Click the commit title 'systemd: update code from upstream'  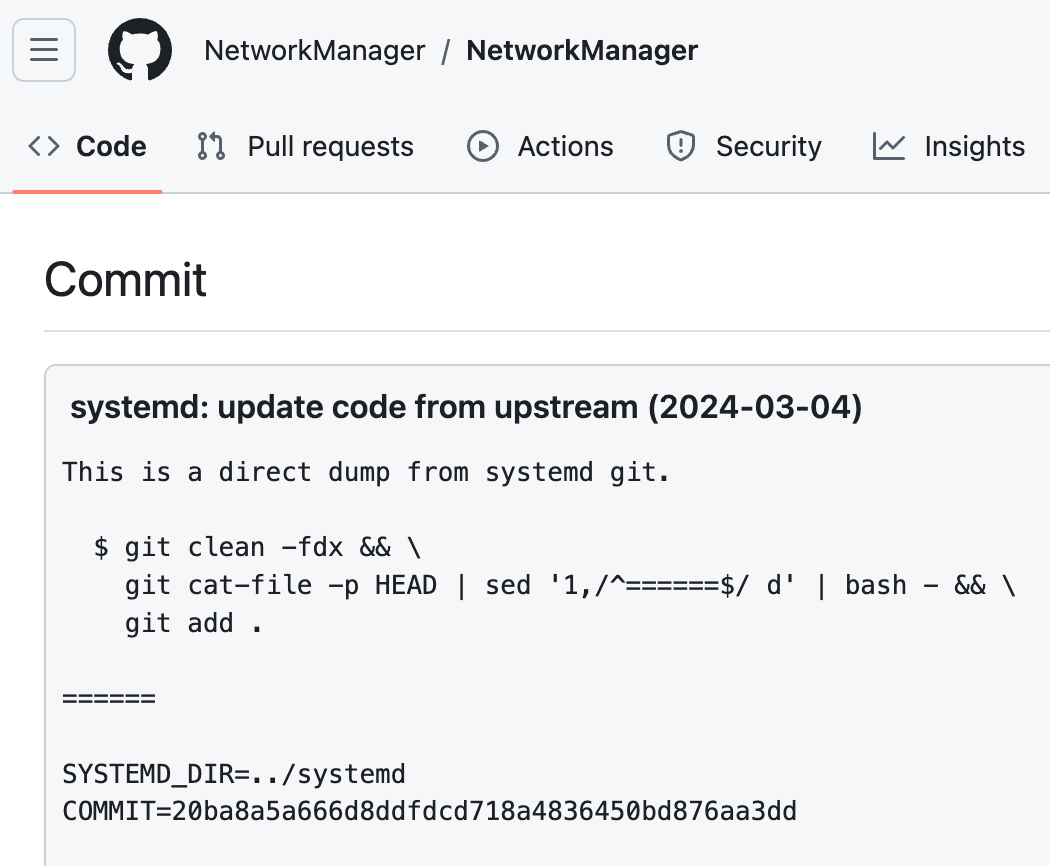(466, 407)
